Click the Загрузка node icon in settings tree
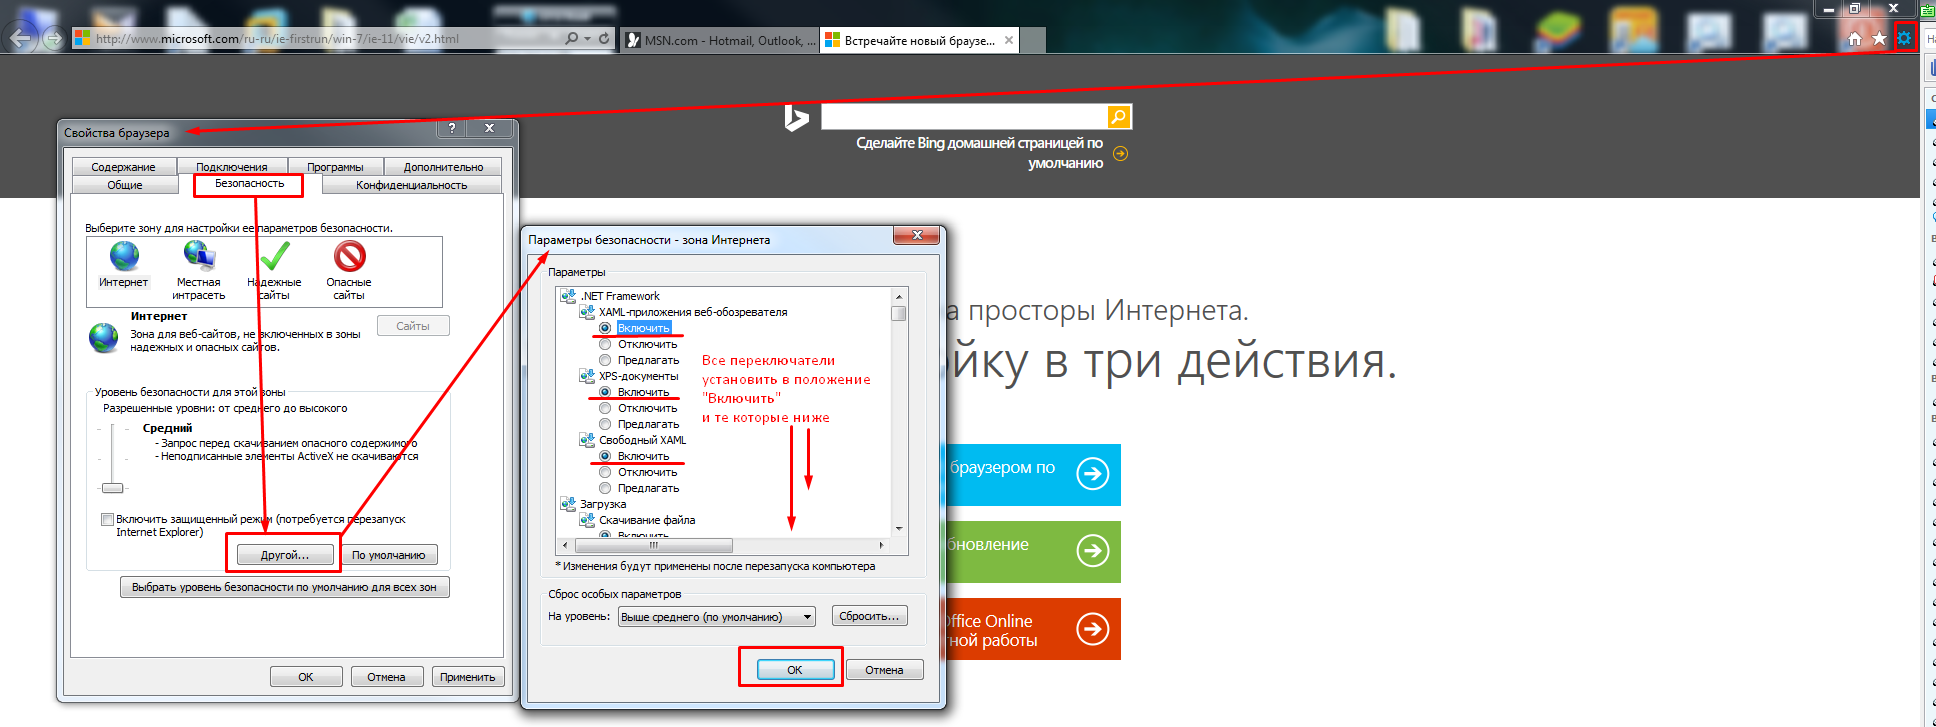This screenshot has height=727, width=1936. click(568, 504)
